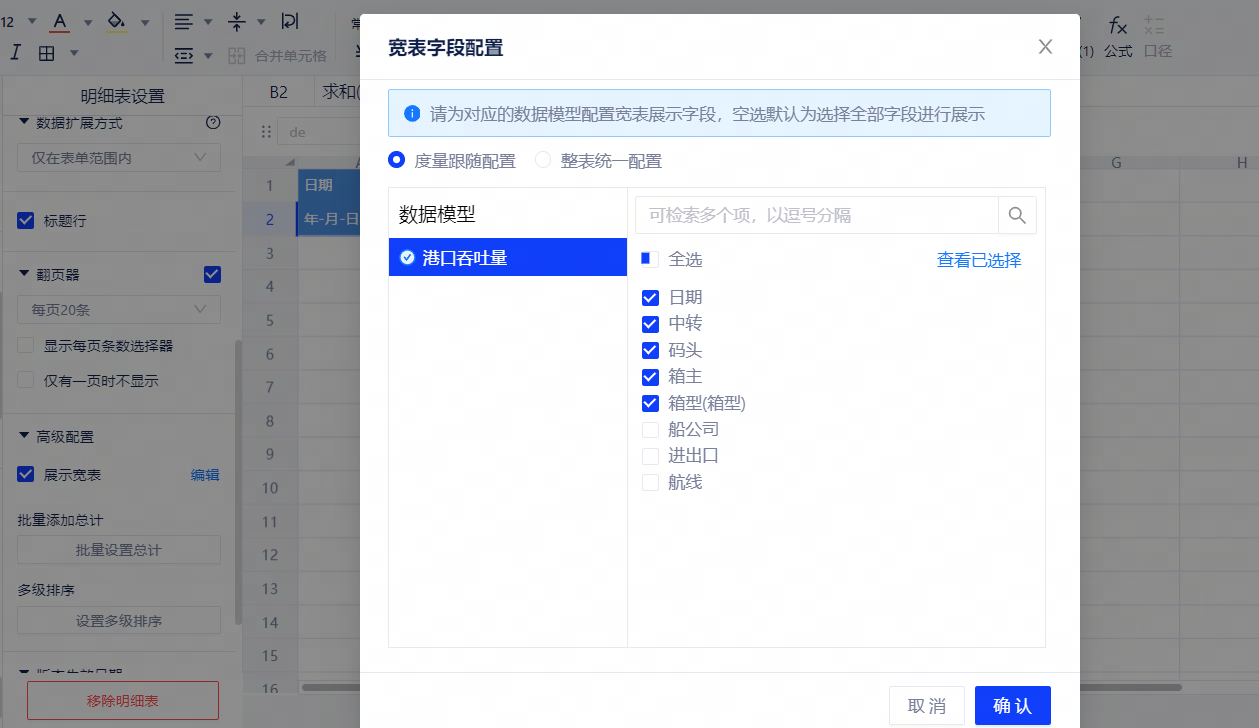This screenshot has height=728, width=1259.
Task: Click the italic text icon
Action: (16, 53)
